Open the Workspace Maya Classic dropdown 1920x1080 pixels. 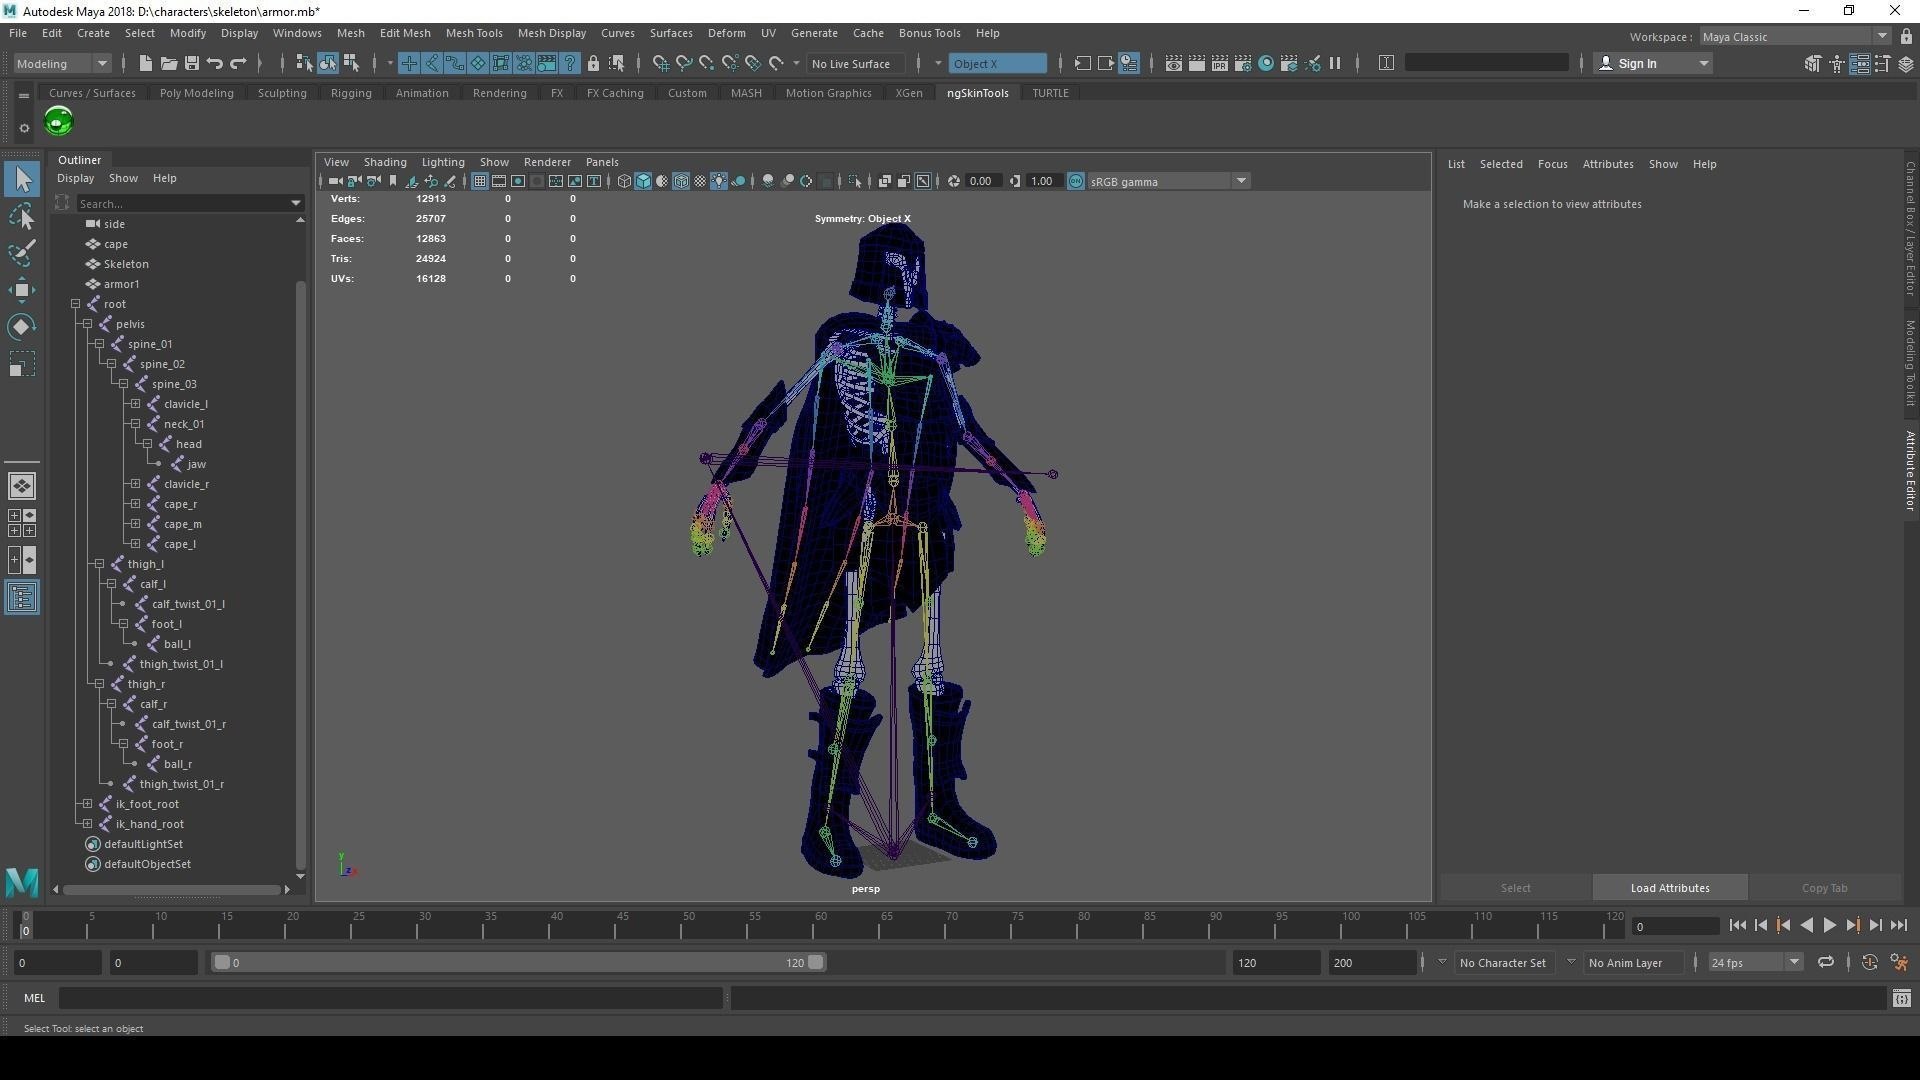(x=1795, y=36)
